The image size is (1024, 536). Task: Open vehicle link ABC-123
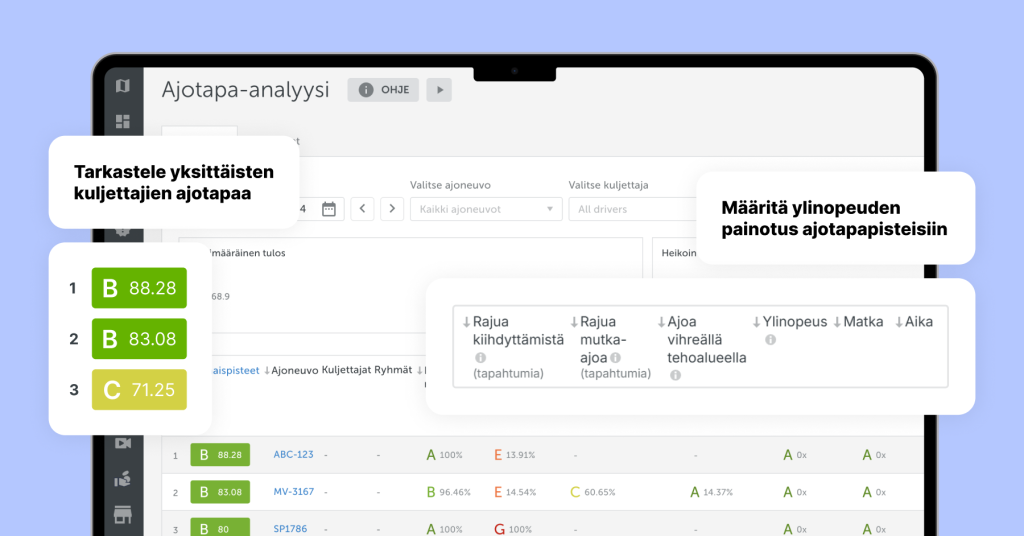coord(293,455)
